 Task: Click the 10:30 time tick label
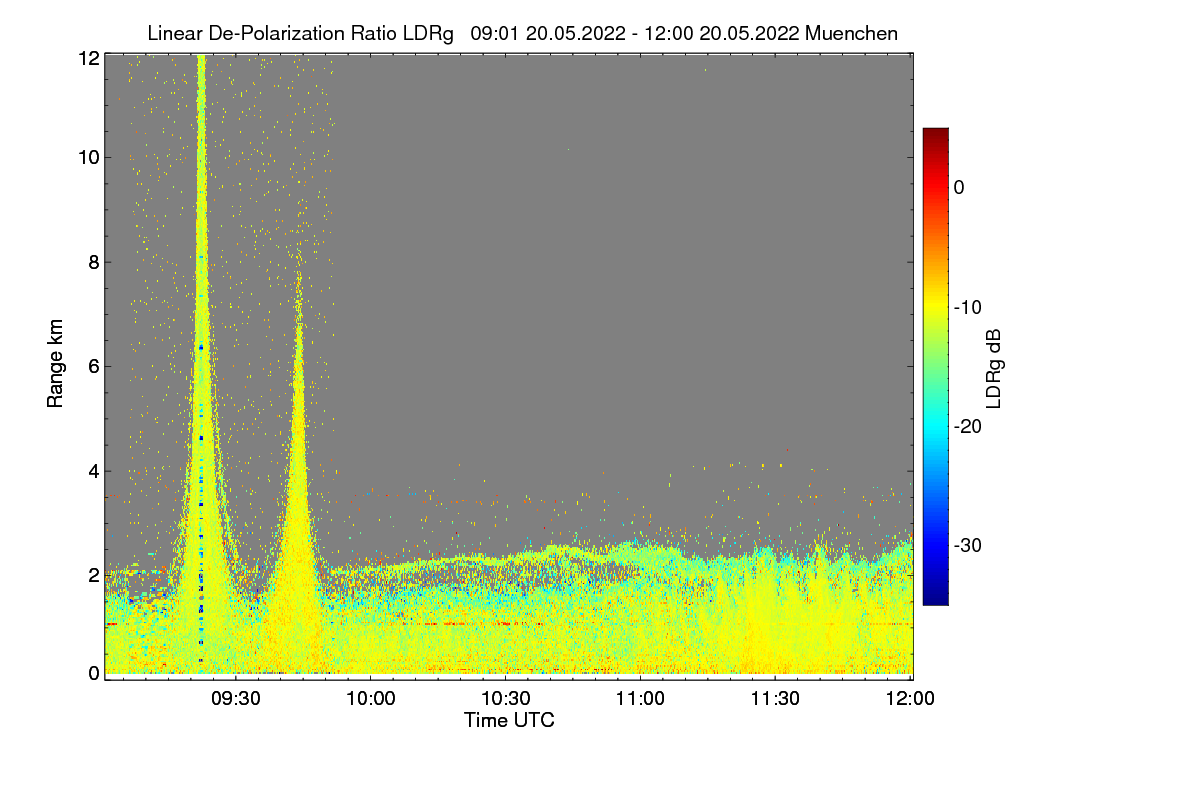pyautogui.click(x=505, y=698)
